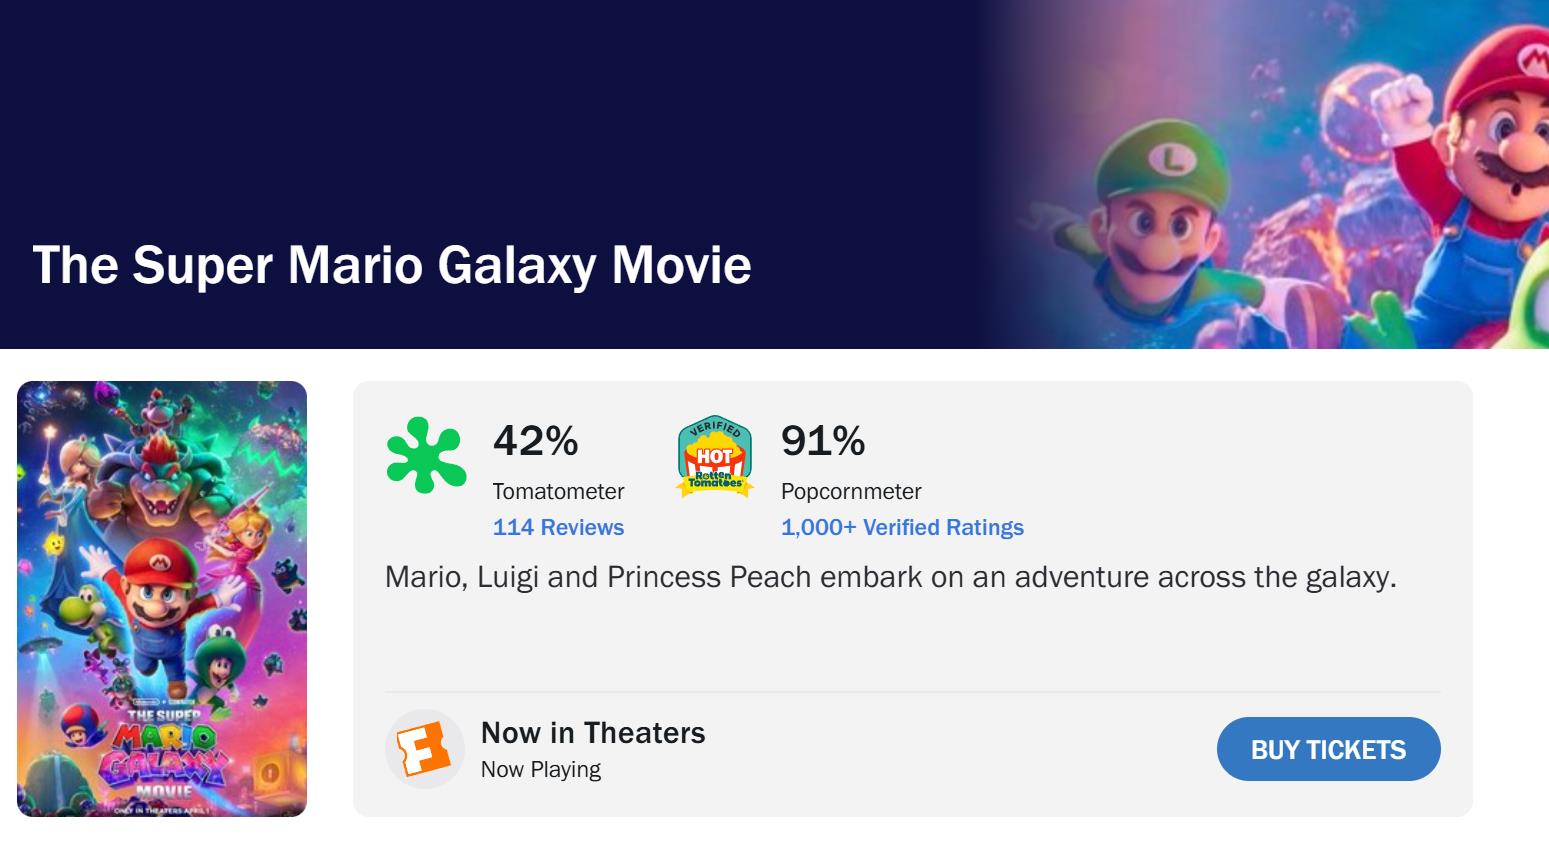This screenshot has width=1549, height=860.
Task: Select the Popcornmeter label text
Action: pyautogui.click(x=851, y=491)
